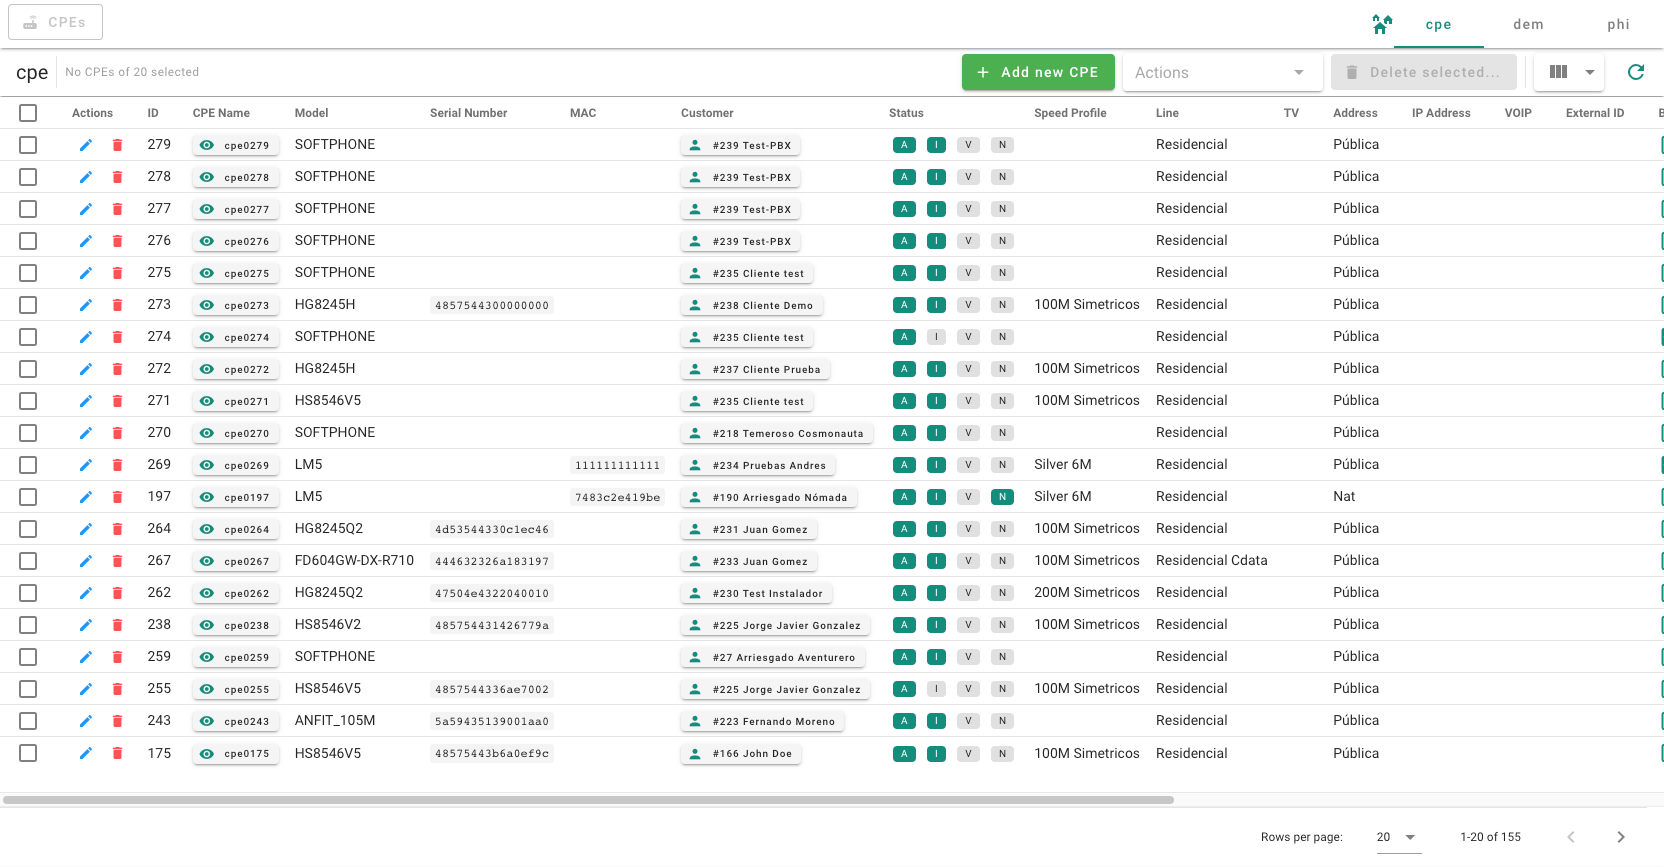The height and width of the screenshot is (867, 1664).
Task: Delete CPE 273 with trash icon
Action: [117, 305]
